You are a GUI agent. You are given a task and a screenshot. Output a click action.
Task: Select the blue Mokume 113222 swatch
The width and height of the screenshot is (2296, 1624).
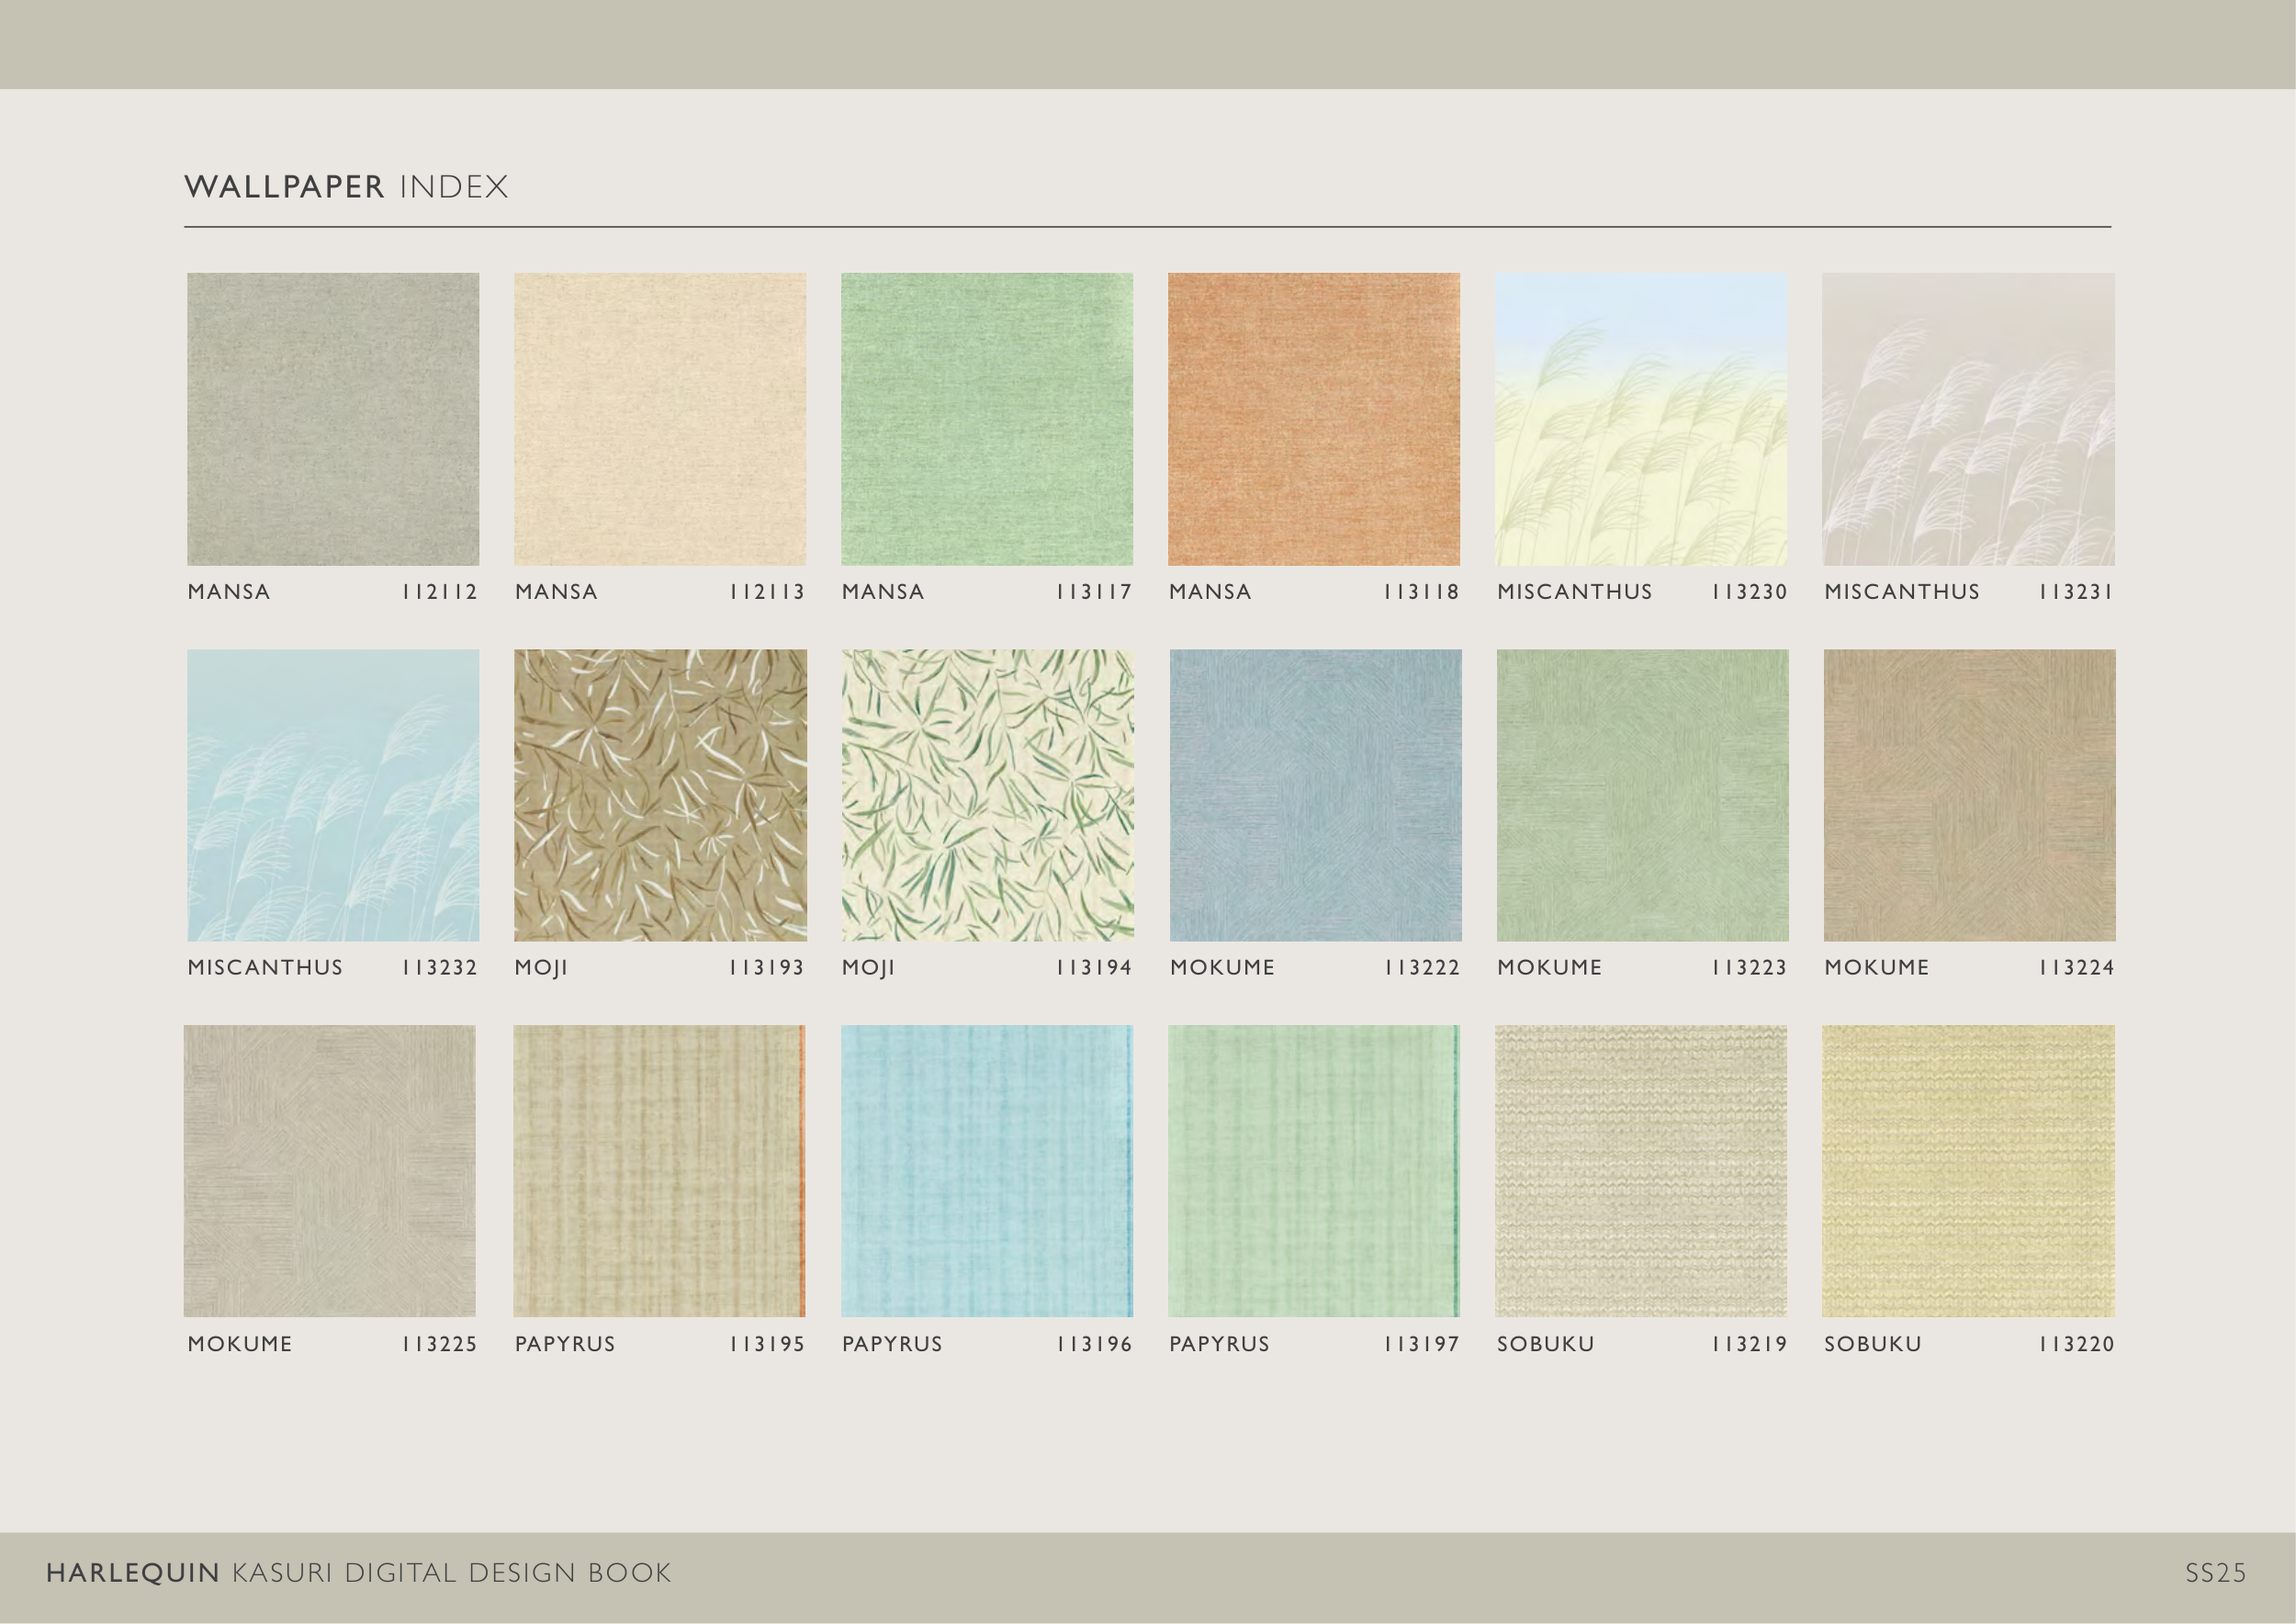coord(1315,795)
